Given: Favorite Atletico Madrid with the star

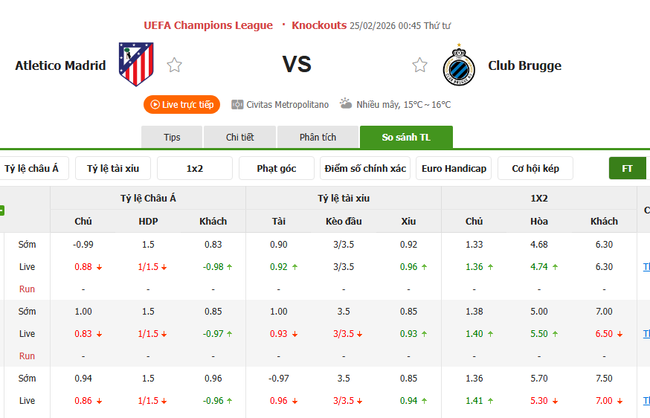Looking at the screenshot, I should click(175, 65).
